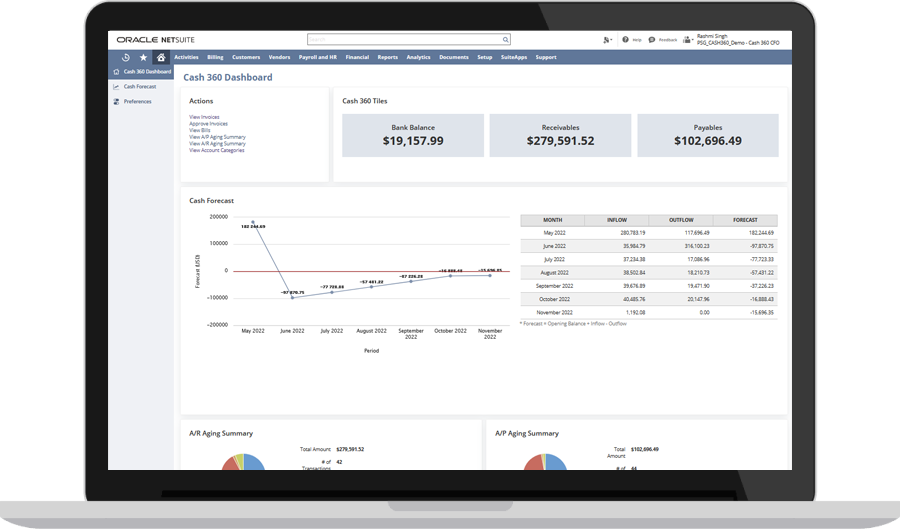The image size is (900, 529).
Task: Click the September 2022 table row month
Action: [x=553, y=286]
